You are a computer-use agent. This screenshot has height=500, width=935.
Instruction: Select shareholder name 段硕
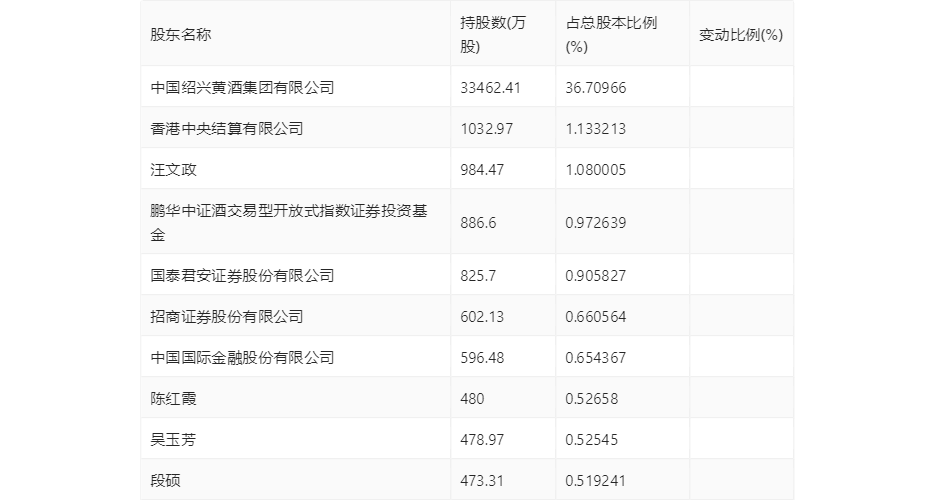166,482
